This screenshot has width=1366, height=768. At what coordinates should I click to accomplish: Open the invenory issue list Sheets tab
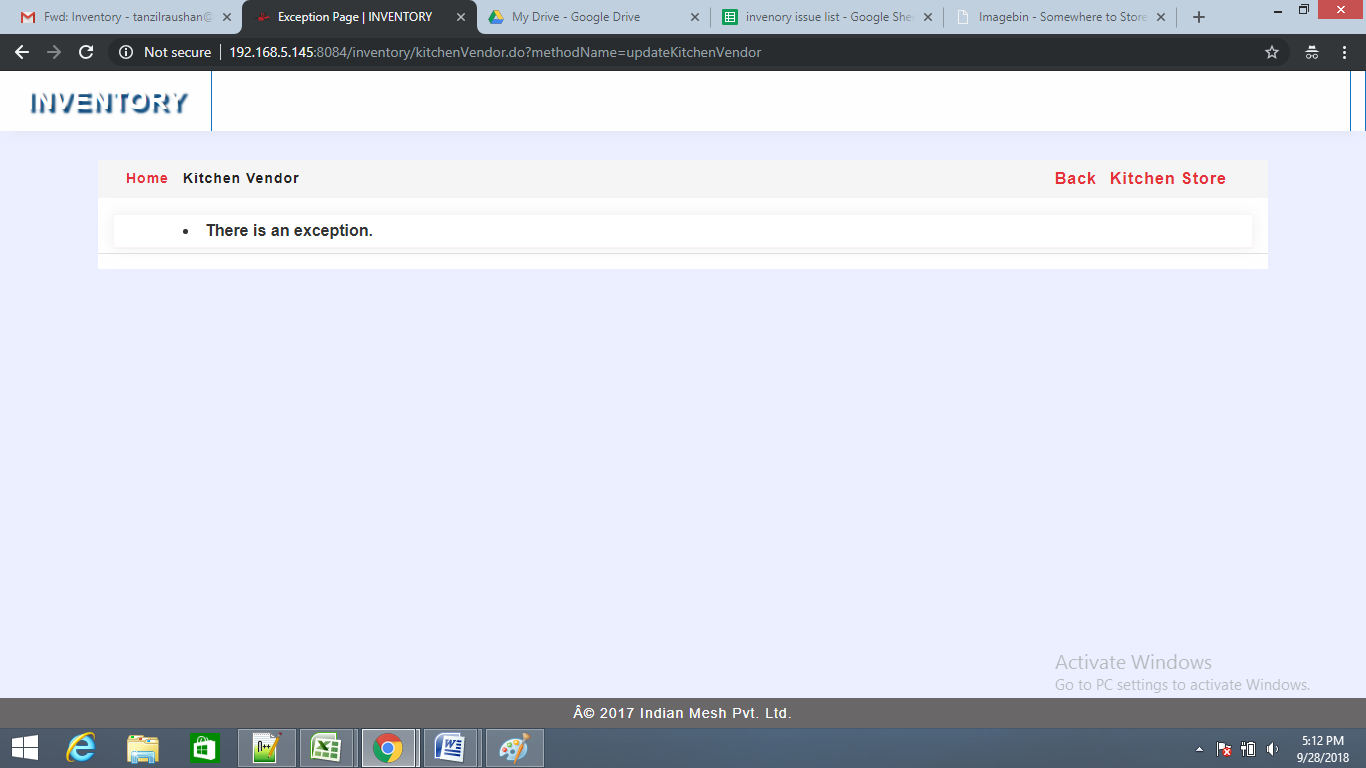coord(827,17)
